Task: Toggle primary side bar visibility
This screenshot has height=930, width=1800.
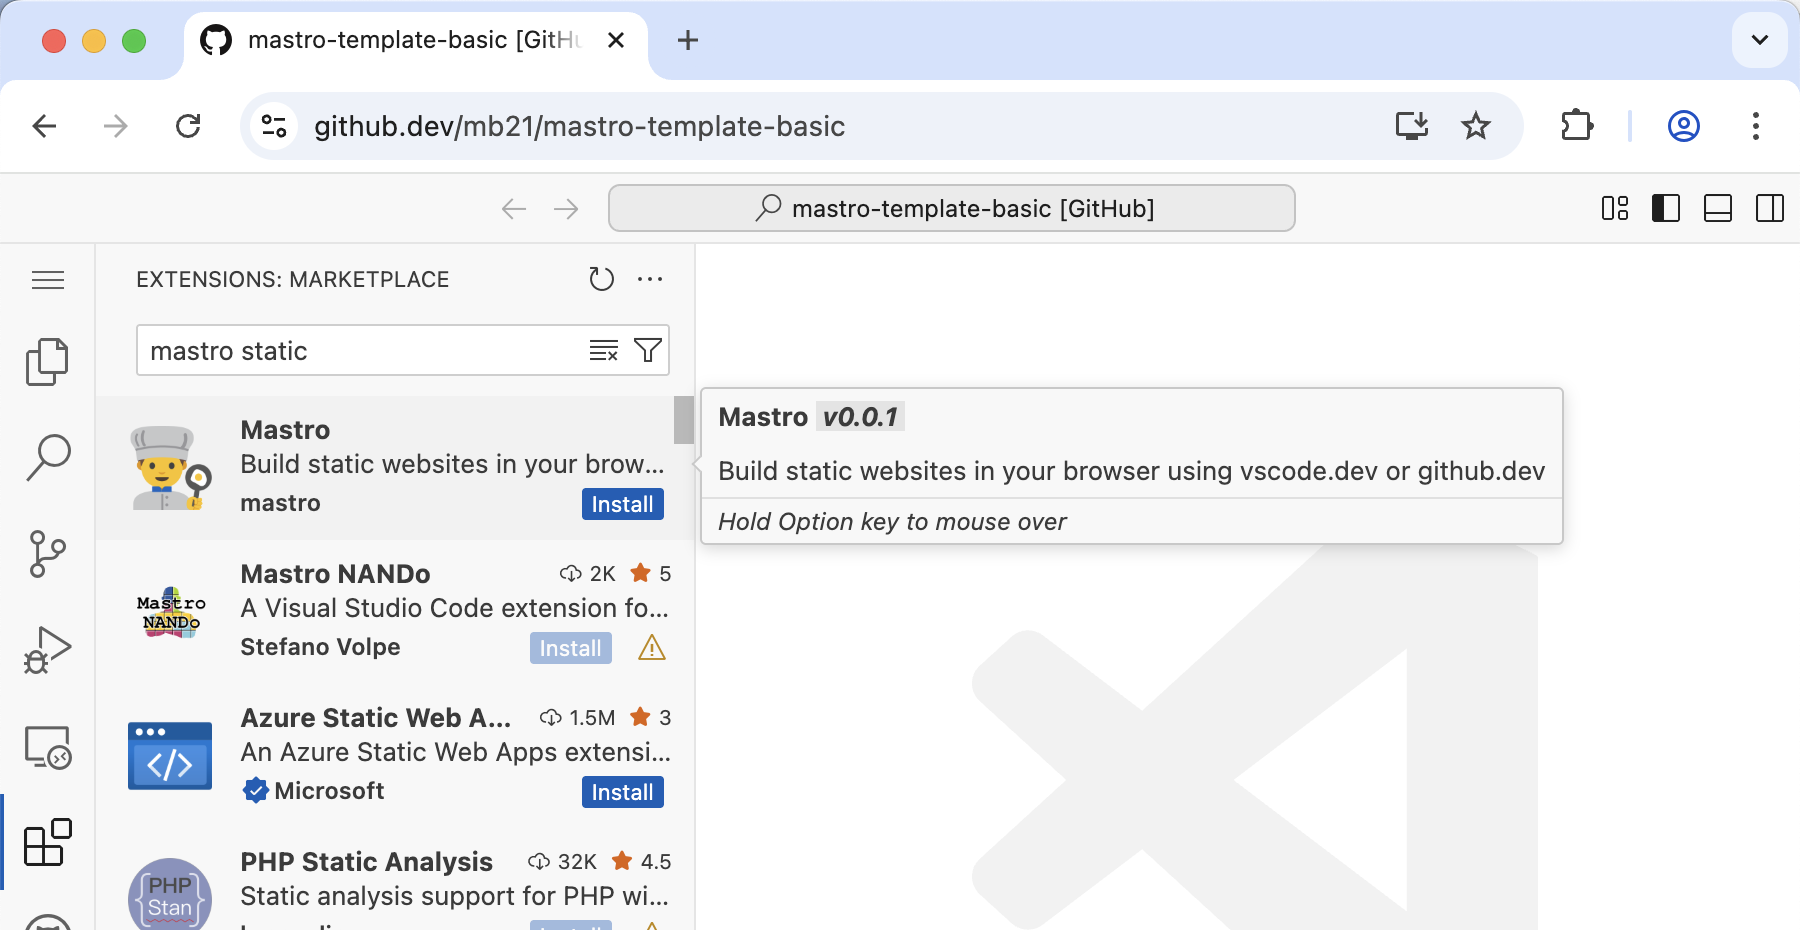Action: coord(1666,208)
